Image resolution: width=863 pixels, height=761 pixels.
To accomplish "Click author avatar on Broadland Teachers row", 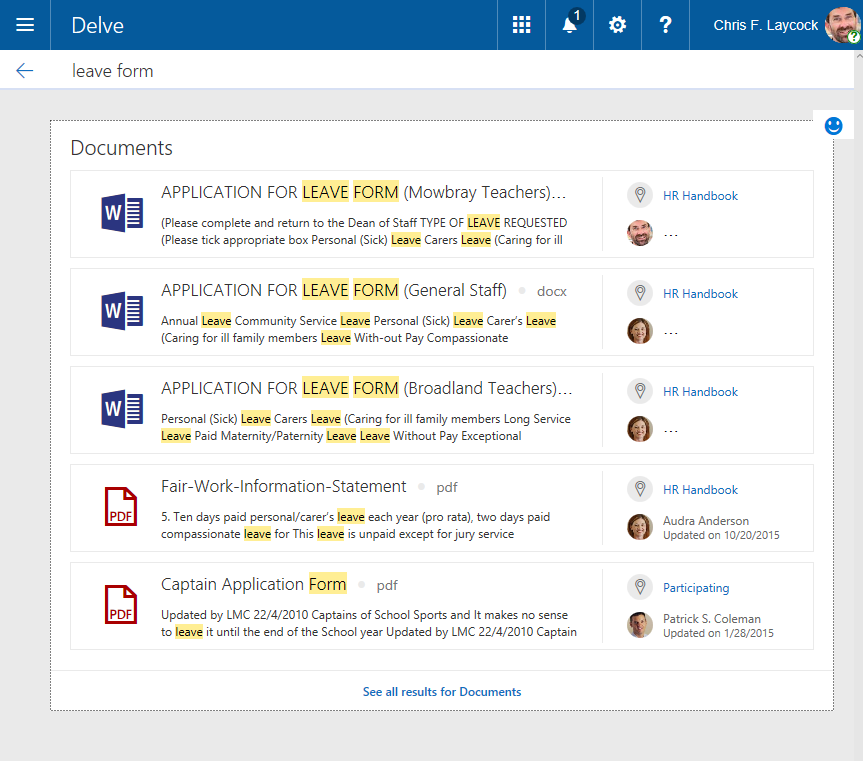I will click(640, 429).
